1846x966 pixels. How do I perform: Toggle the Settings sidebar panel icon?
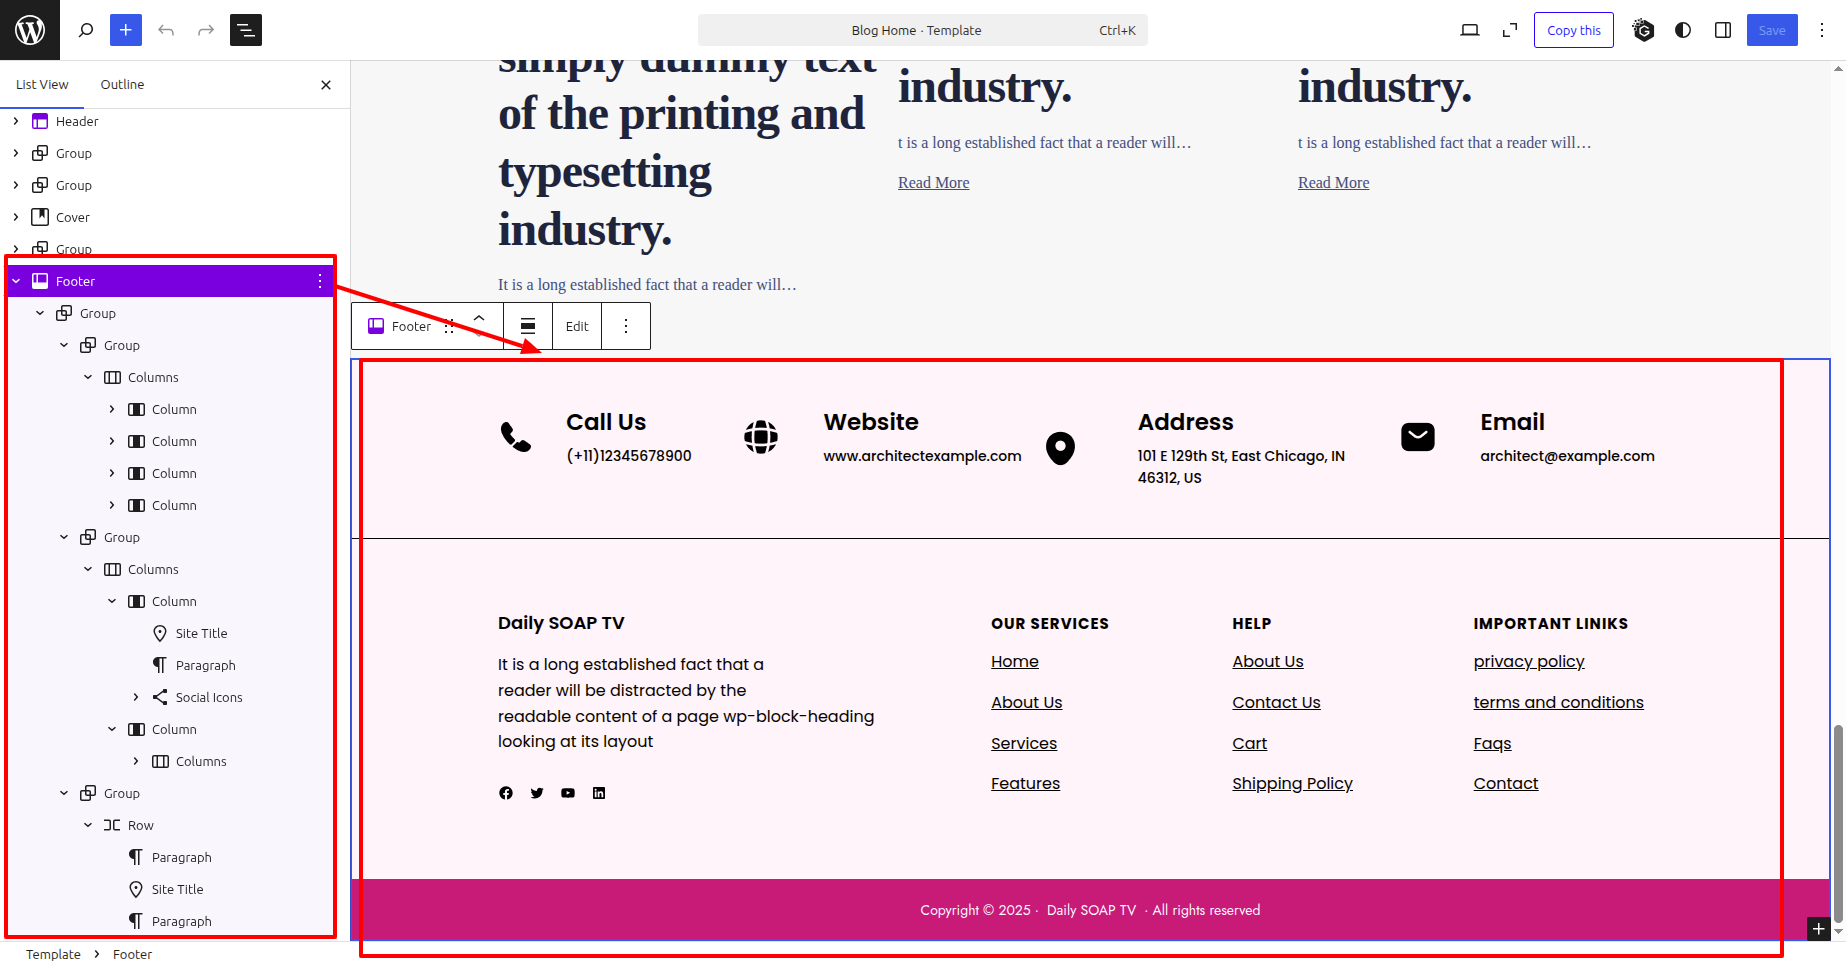[1723, 30]
